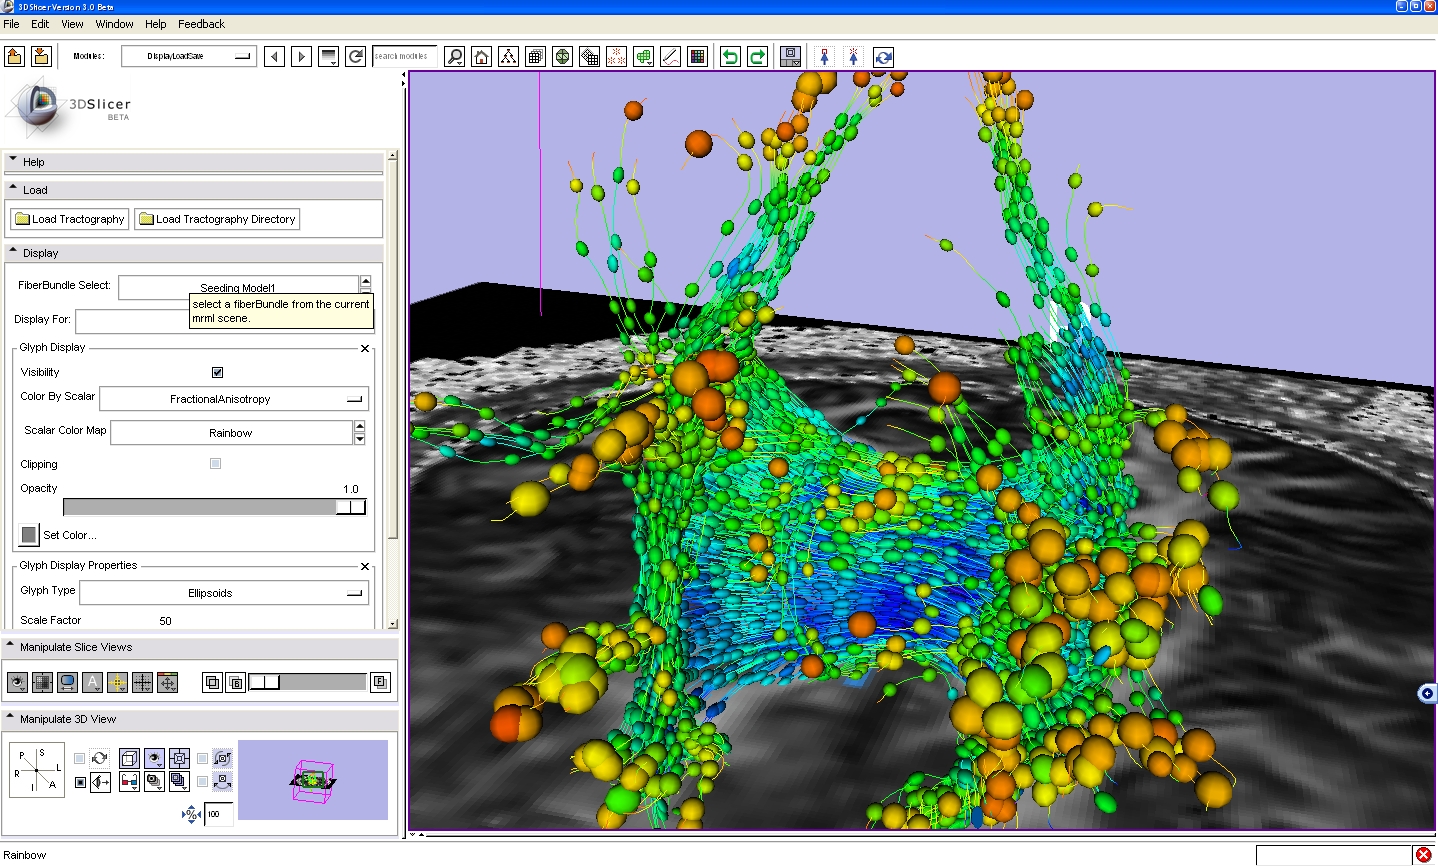Click the Load Tractography button
Screen dimensions: 1438x866
70,219
